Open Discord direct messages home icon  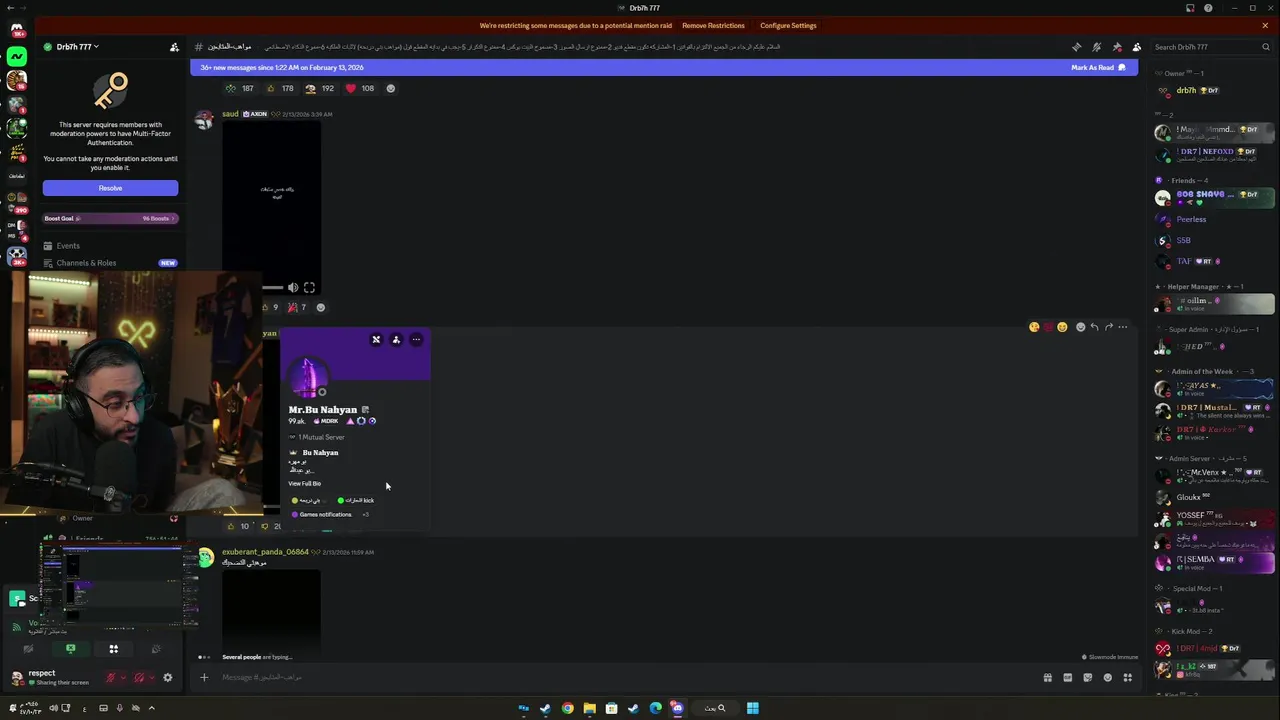pos(17,29)
